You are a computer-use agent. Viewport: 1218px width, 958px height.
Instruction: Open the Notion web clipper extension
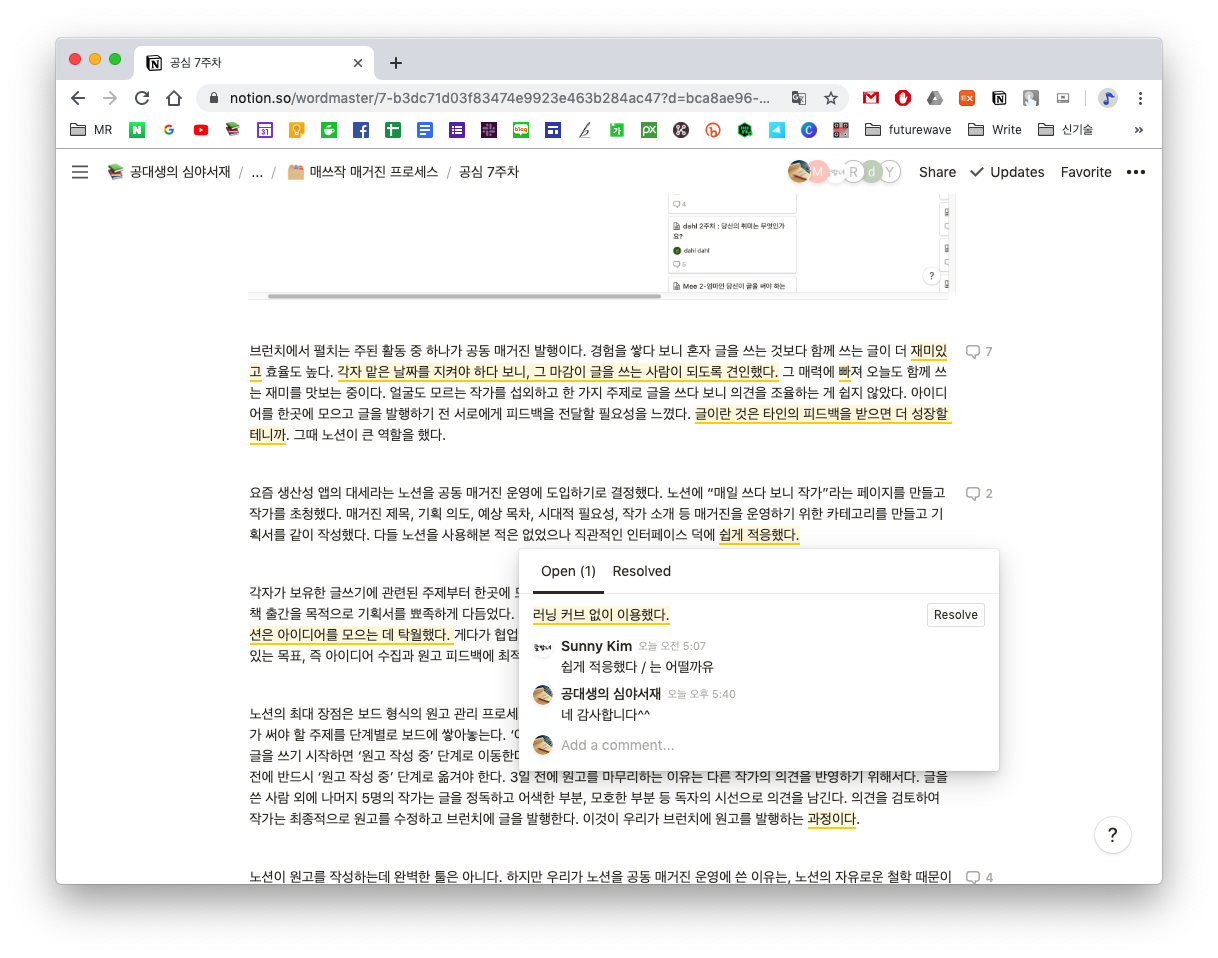point(999,98)
